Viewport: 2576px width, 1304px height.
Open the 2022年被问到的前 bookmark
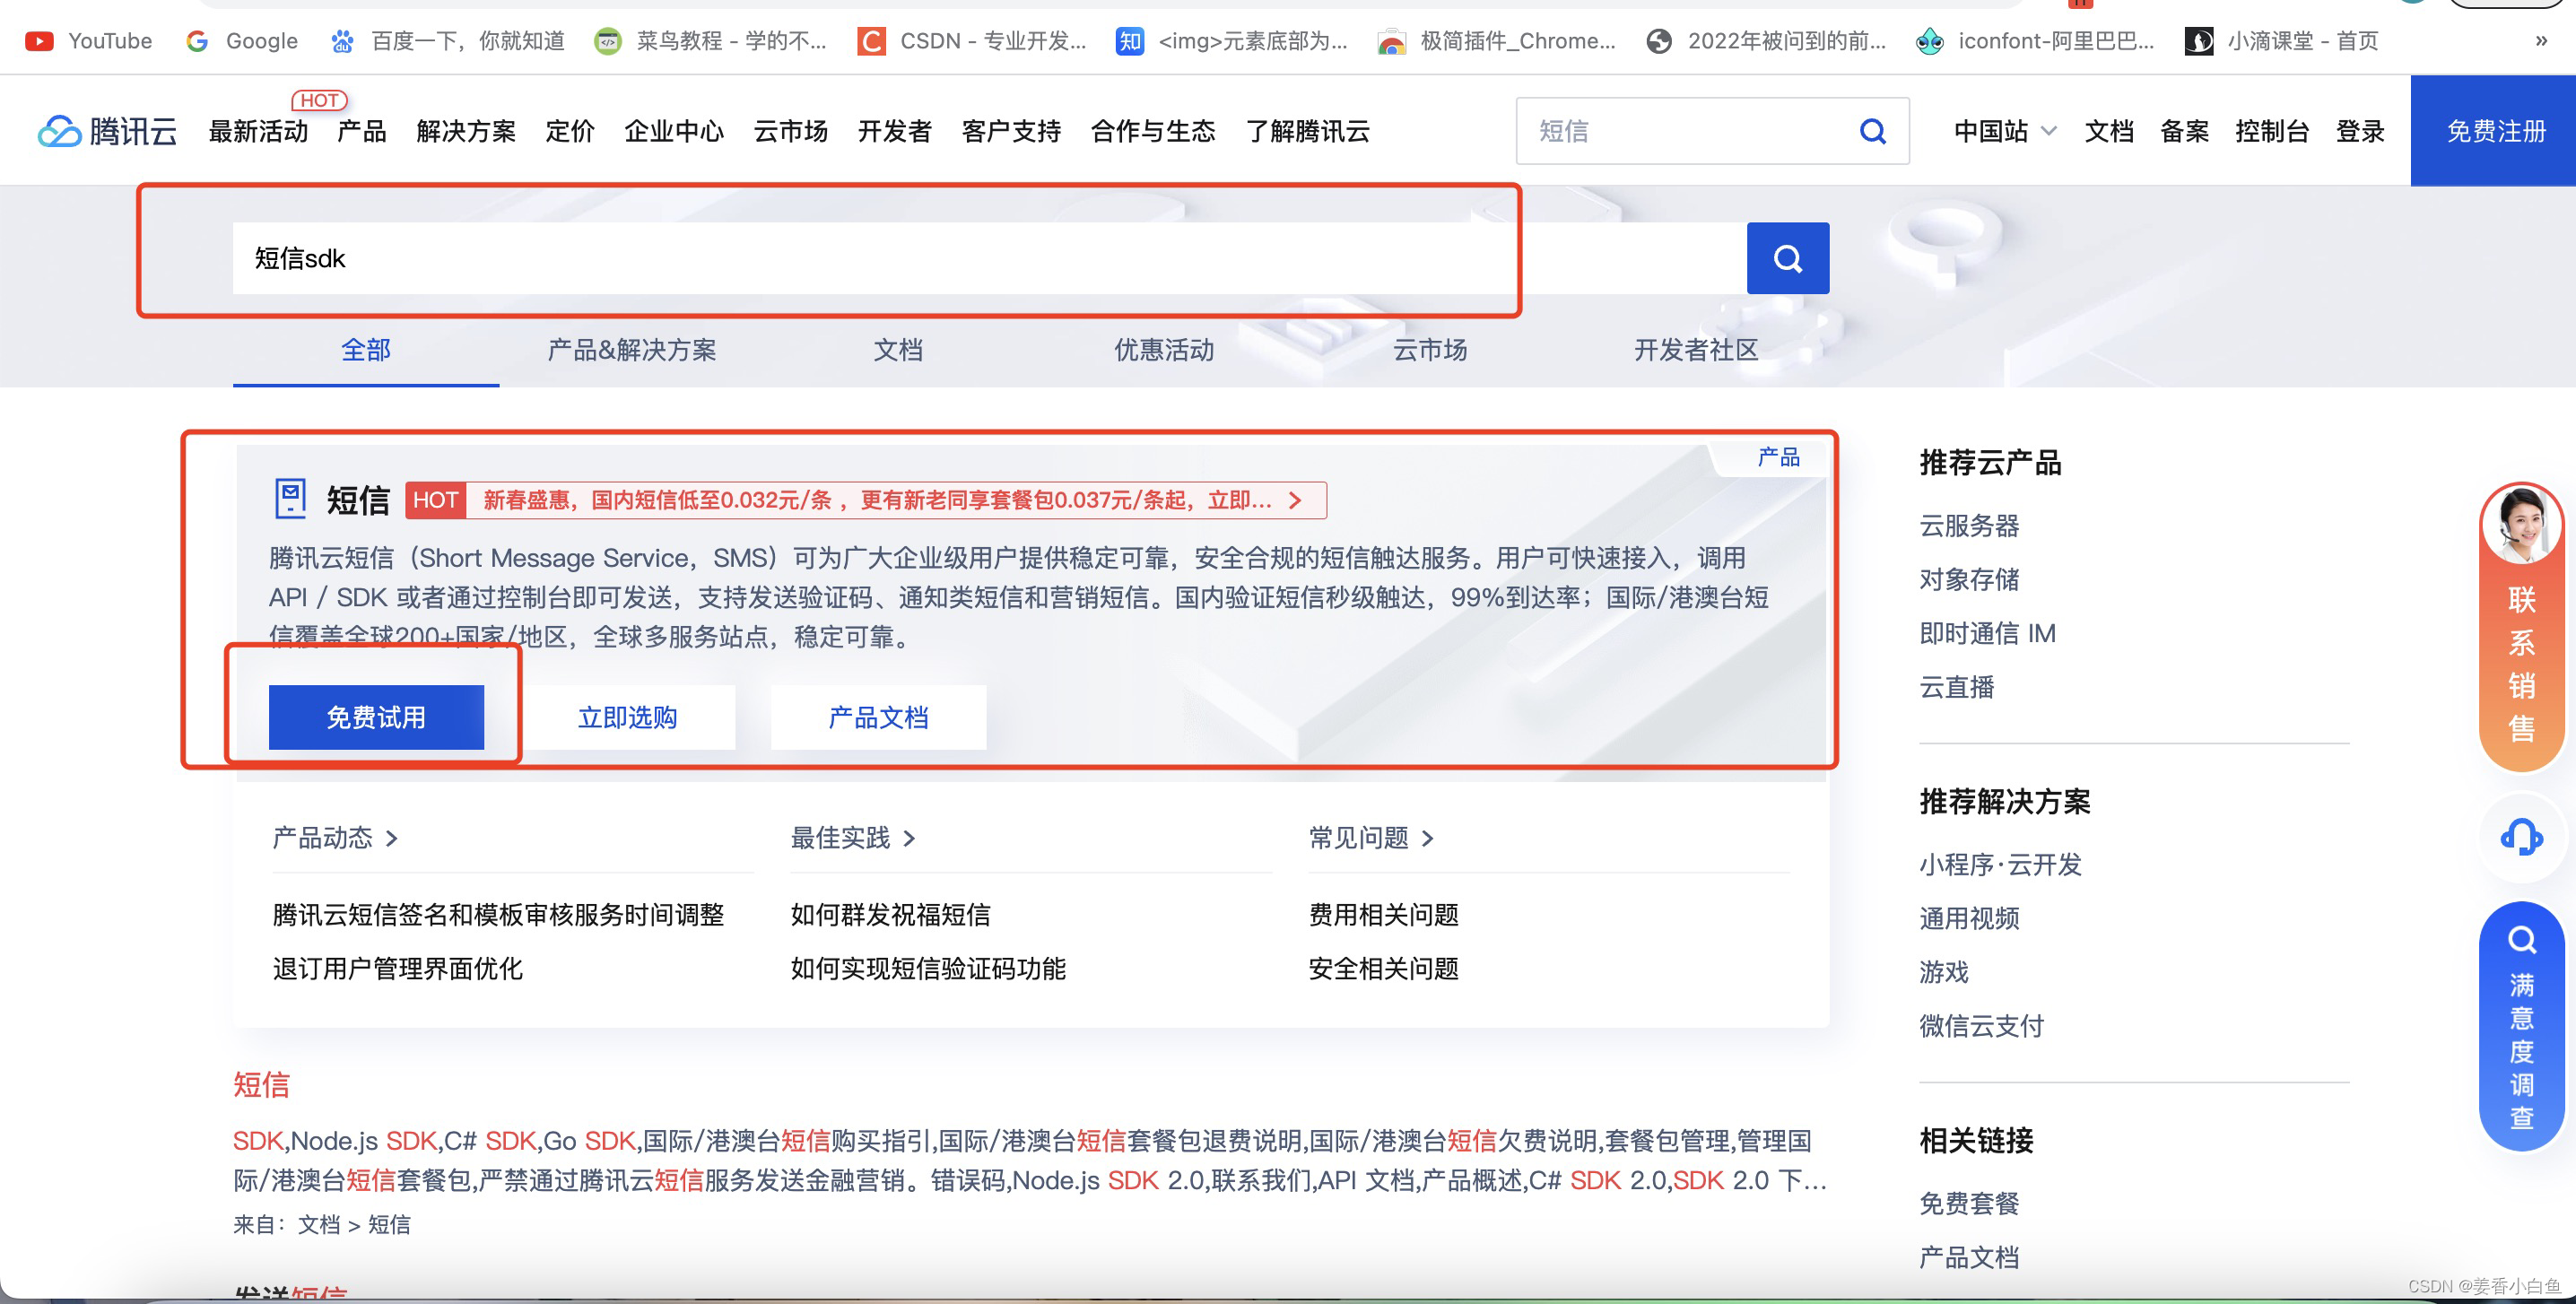1766,41
